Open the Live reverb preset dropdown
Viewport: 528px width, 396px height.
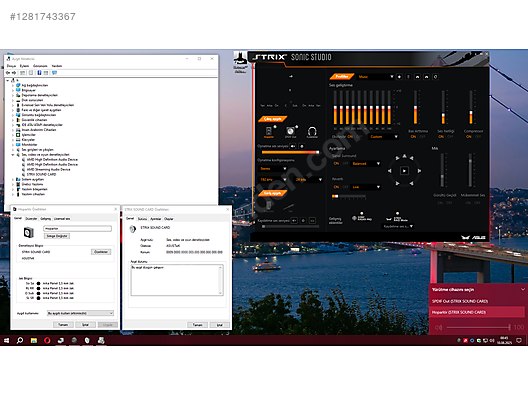(x=366, y=187)
